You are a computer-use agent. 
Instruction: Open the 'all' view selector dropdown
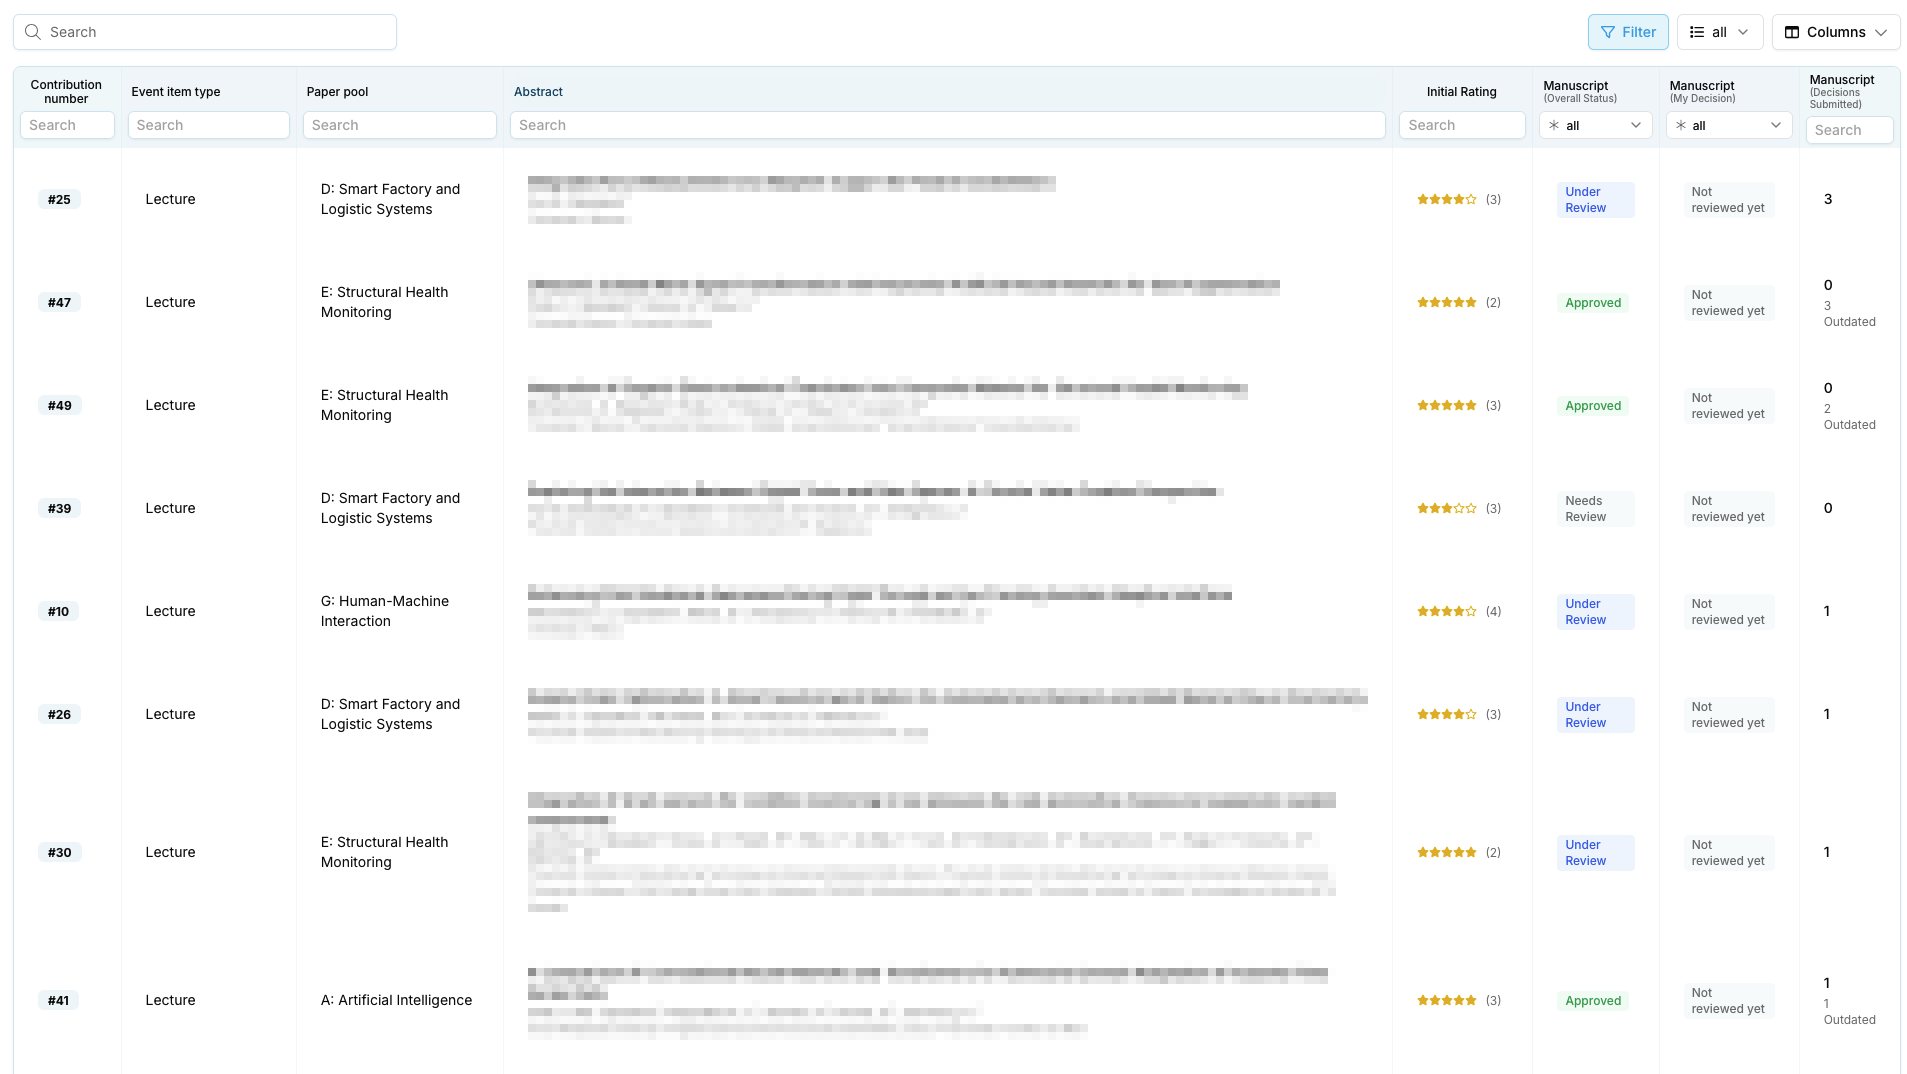point(1720,32)
